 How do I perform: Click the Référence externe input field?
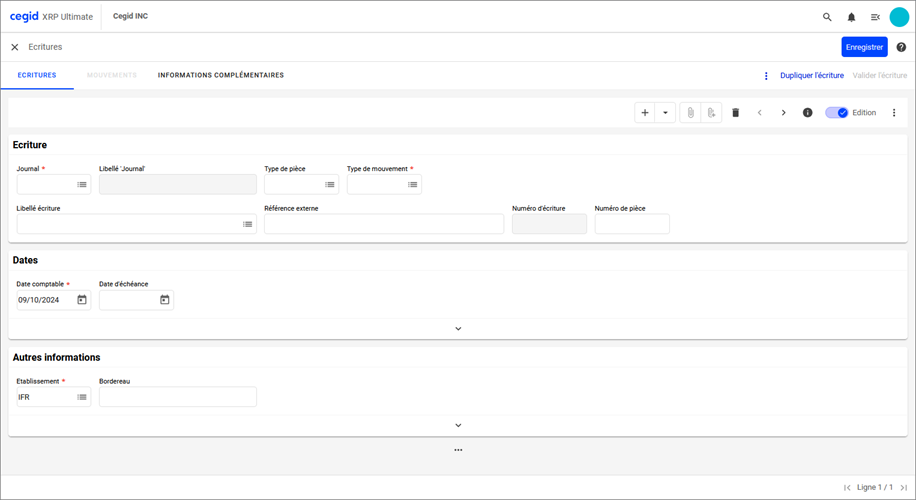pos(384,224)
